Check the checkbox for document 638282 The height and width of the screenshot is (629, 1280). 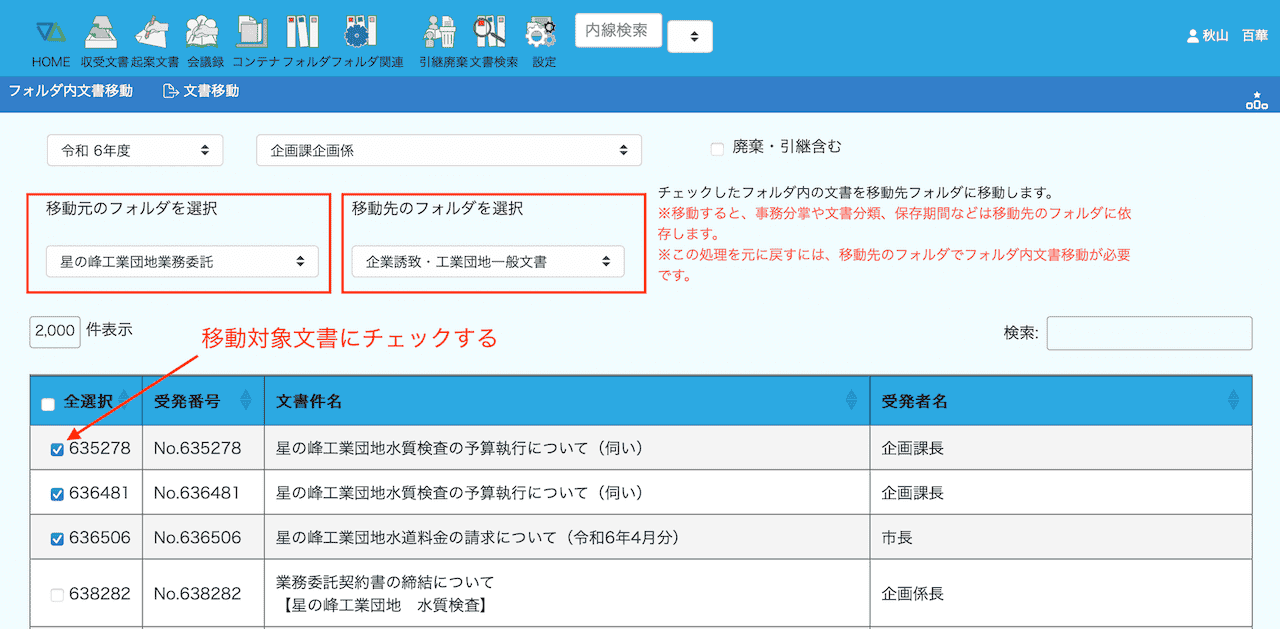pos(57,595)
